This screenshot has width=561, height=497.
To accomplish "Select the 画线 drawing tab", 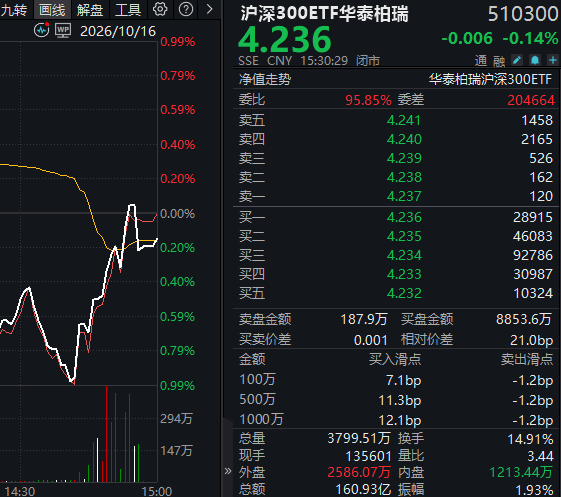I will pos(52,10).
